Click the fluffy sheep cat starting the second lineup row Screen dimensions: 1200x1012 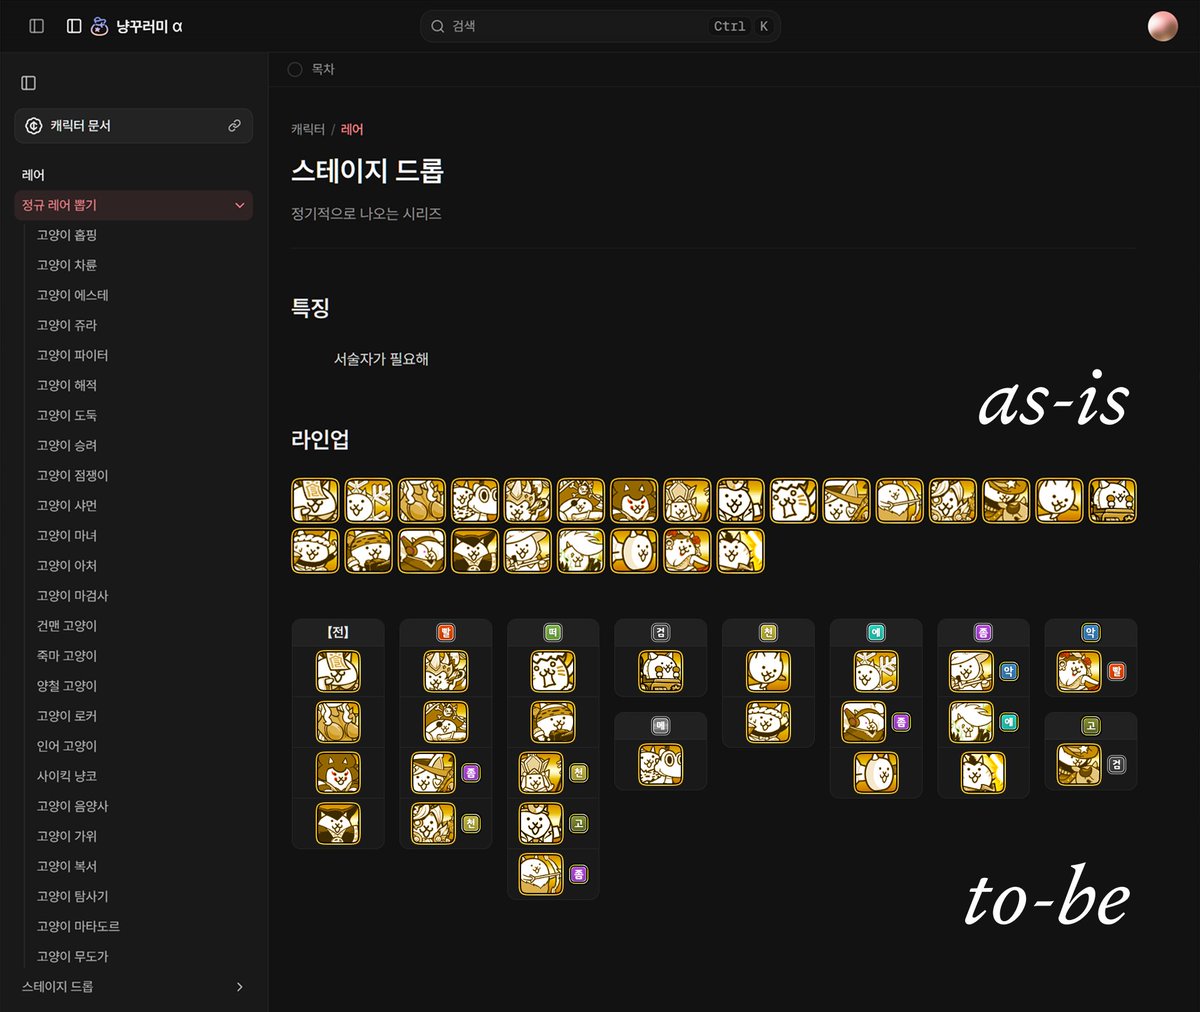315,551
